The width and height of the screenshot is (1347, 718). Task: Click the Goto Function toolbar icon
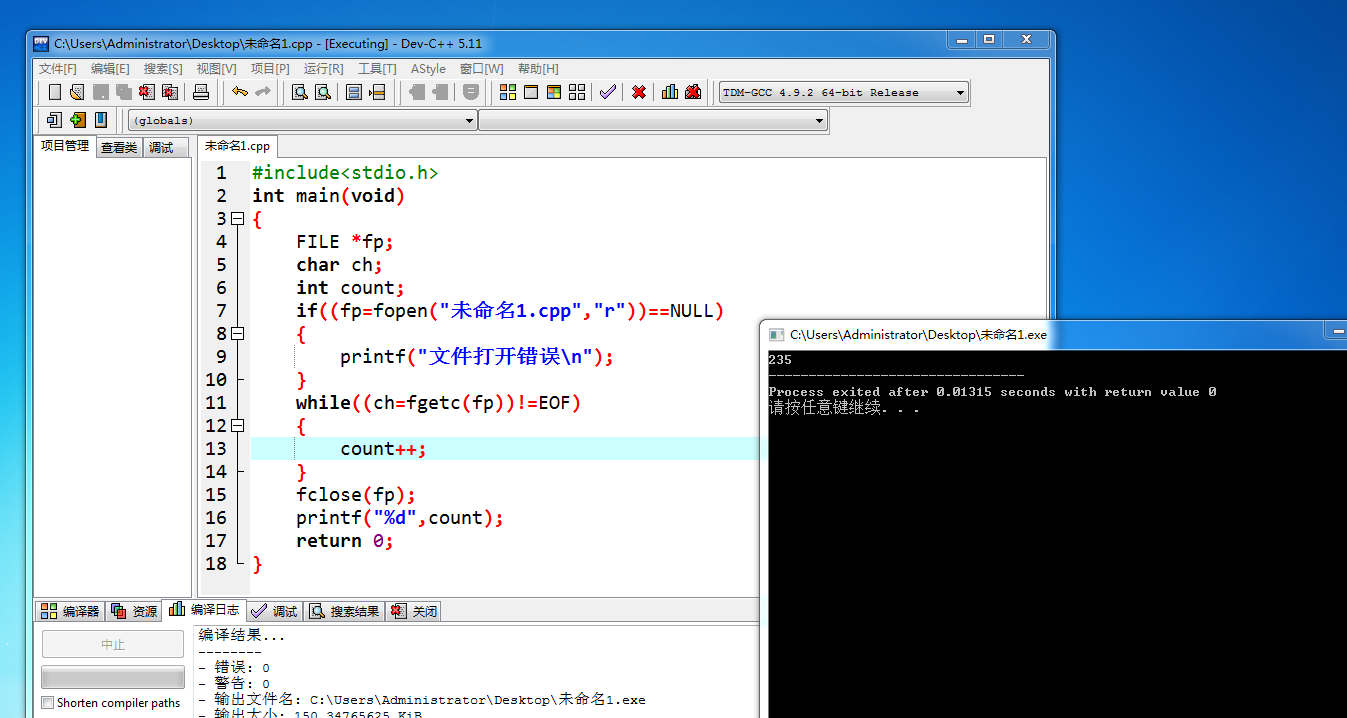coord(354,92)
